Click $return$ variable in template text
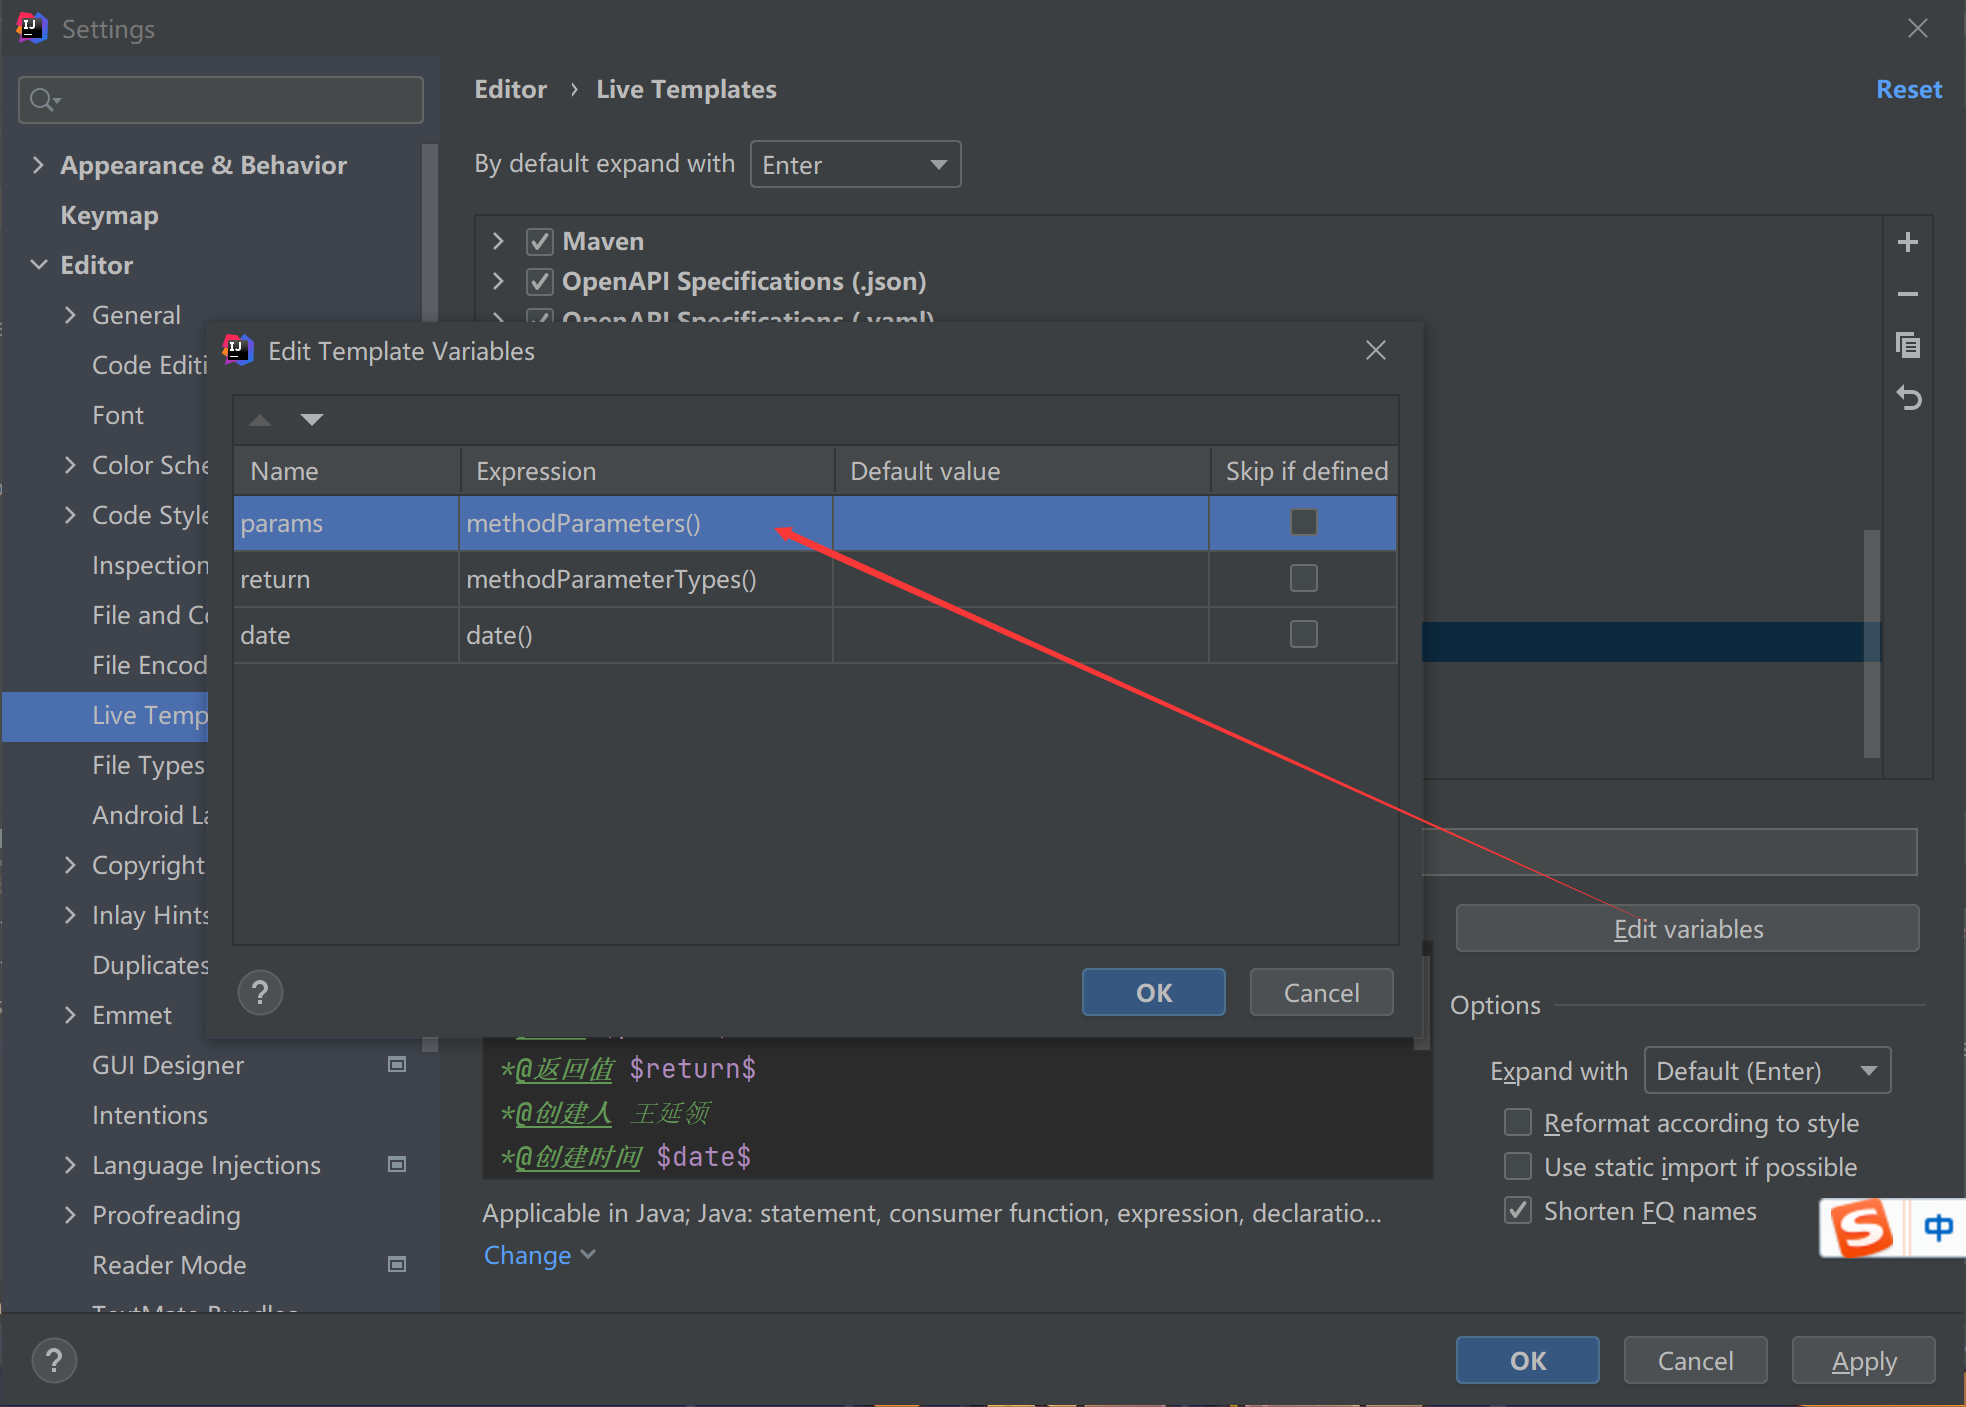Image resolution: width=1966 pixels, height=1407 pixels. click(692, 1069)
